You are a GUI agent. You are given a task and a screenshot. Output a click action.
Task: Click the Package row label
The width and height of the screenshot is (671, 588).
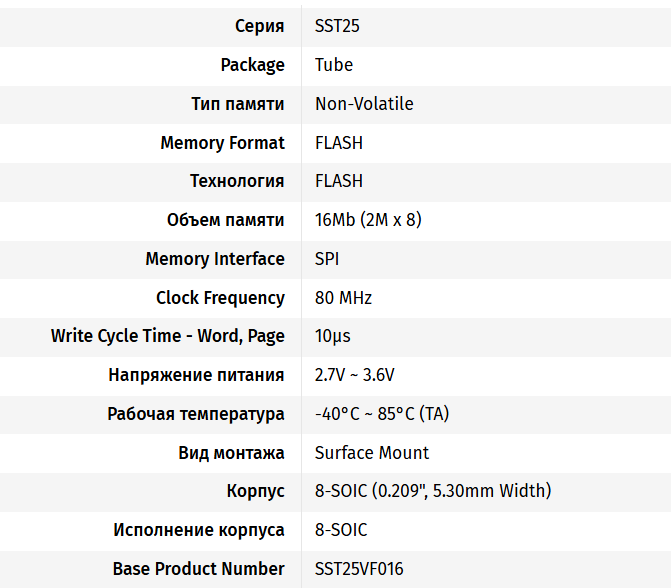pyautogui.click(x=252, y=65)
